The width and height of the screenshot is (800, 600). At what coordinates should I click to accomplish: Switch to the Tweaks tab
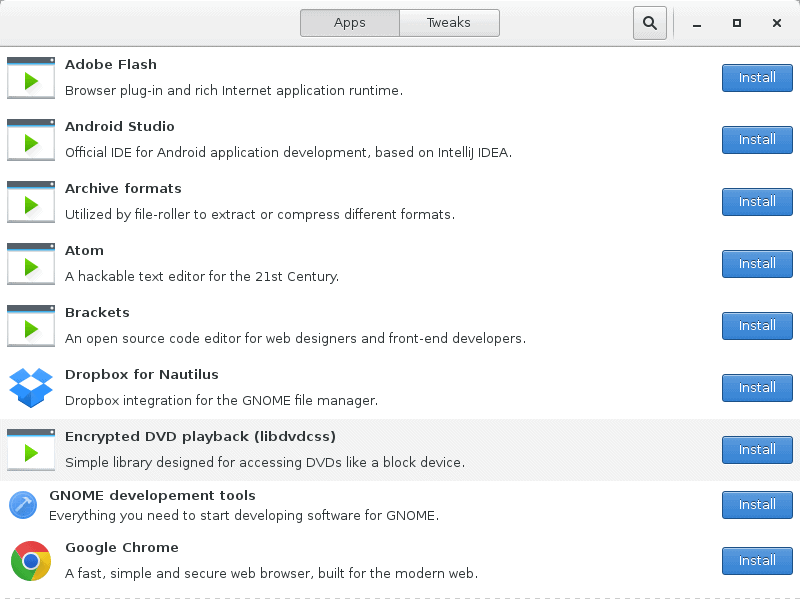click(449, 23)
